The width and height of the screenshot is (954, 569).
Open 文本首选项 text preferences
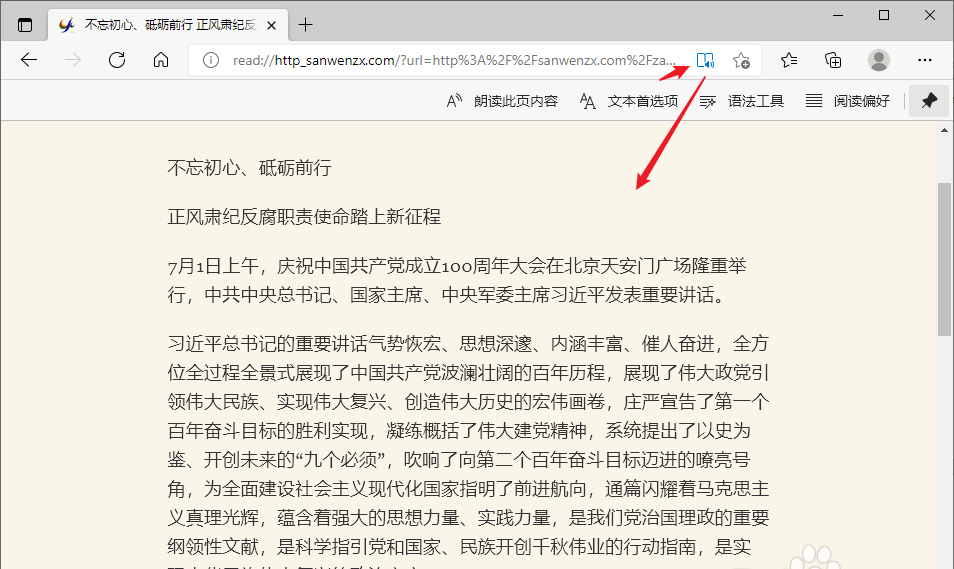coord(628,101)
